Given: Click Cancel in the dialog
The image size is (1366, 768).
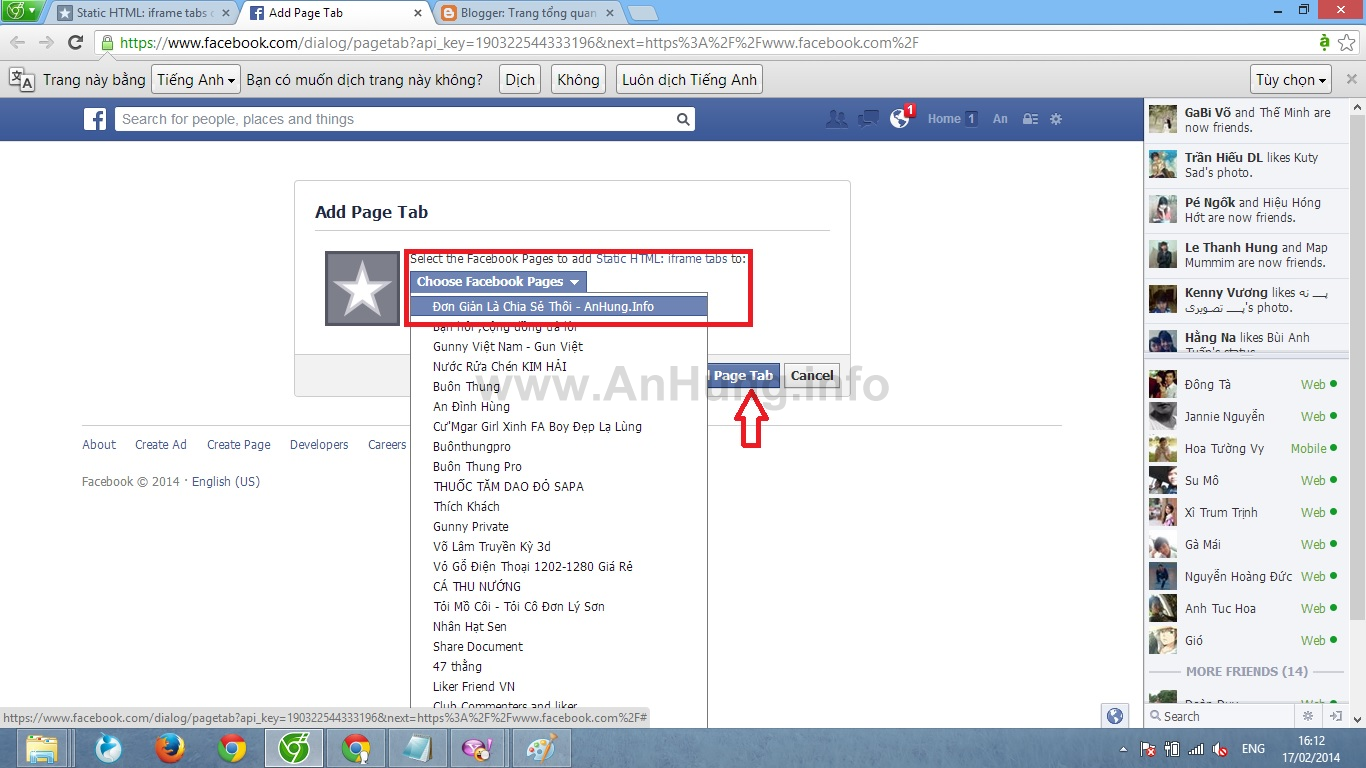Looking at the screenshot, I should coord(812,376).
